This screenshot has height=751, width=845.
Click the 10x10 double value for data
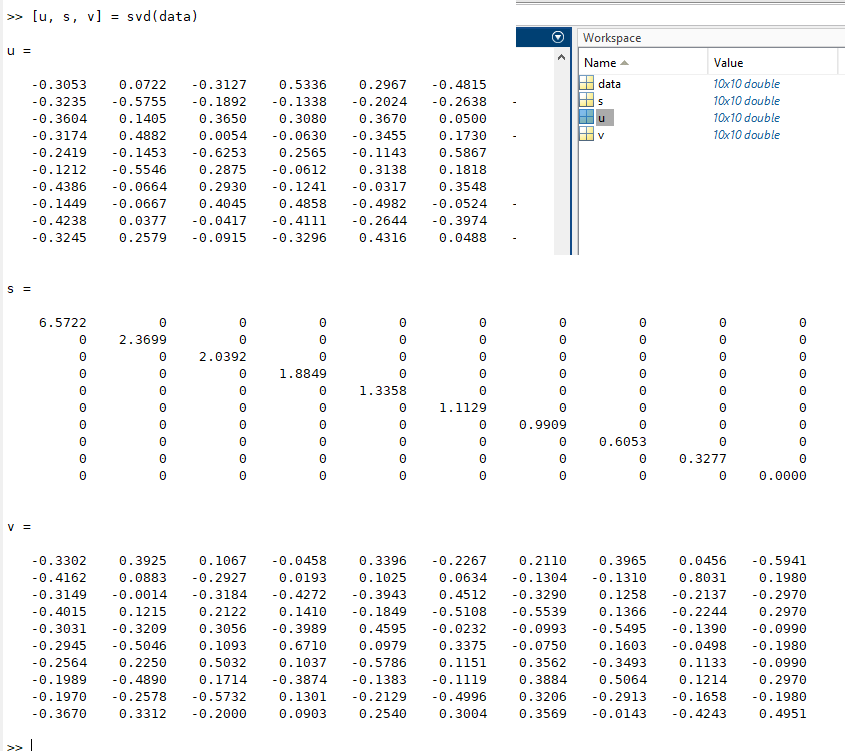746,84
